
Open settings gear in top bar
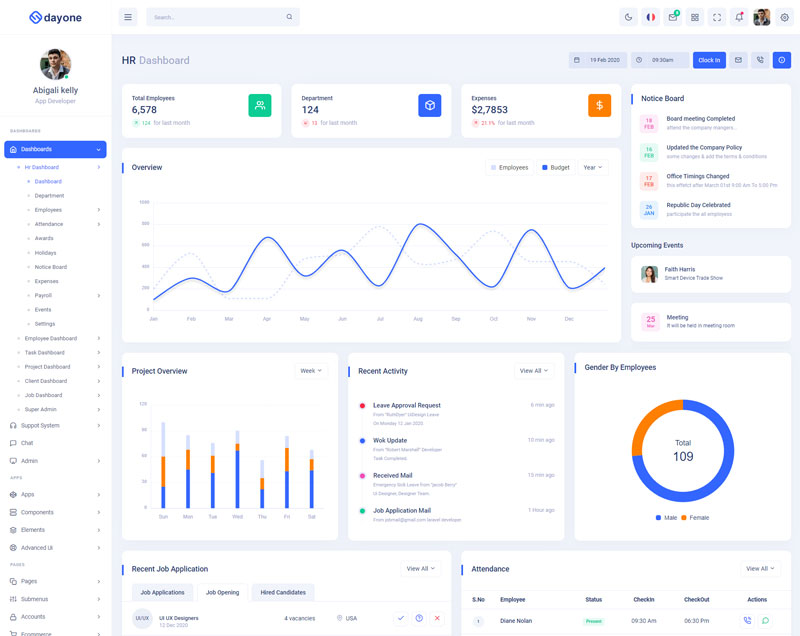pyautogui.click(x=784, y=17)
